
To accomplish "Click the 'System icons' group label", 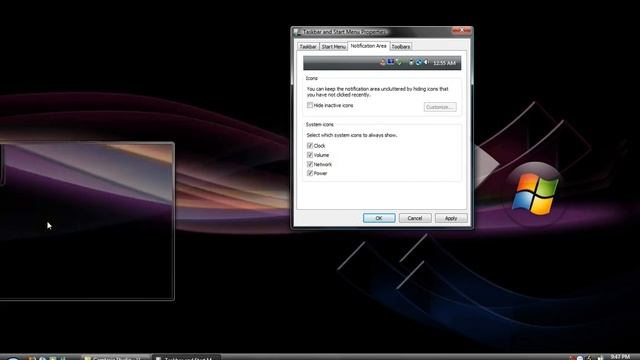I will point(320,124).
